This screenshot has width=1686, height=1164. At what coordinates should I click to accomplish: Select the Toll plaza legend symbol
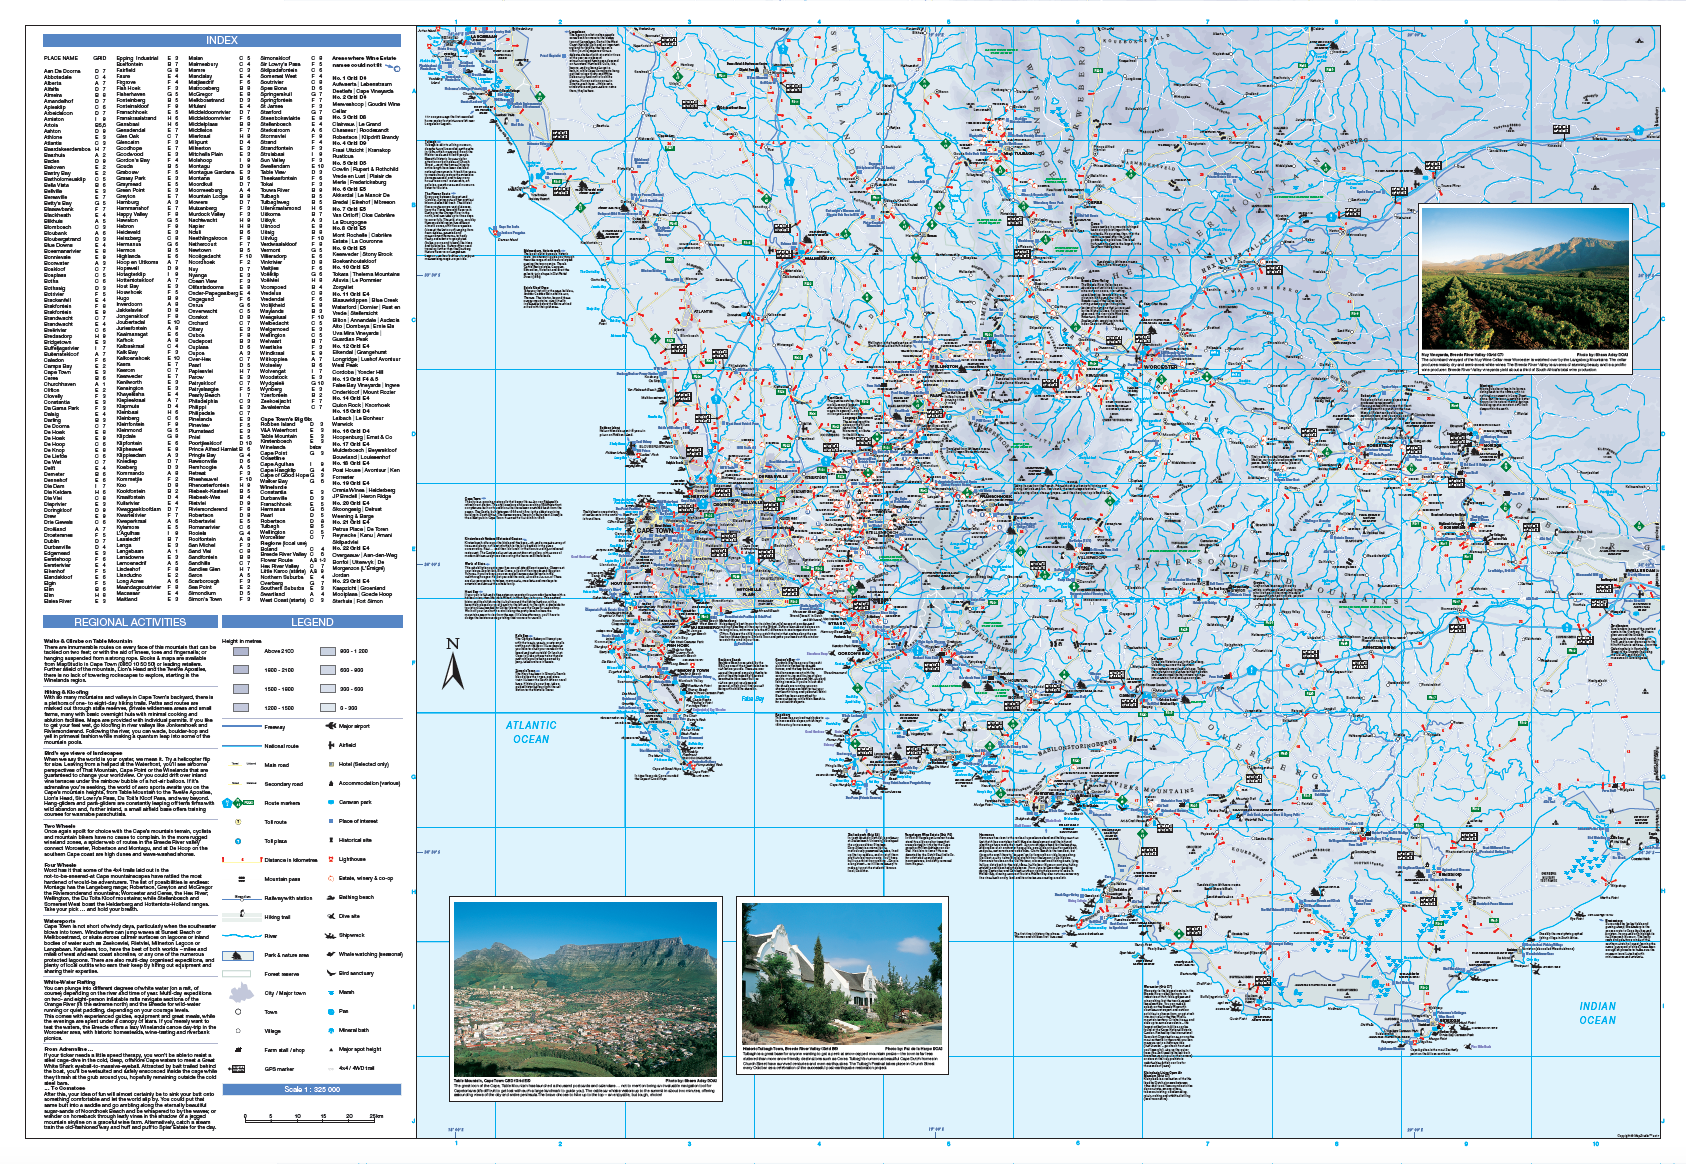coord(240,841)
